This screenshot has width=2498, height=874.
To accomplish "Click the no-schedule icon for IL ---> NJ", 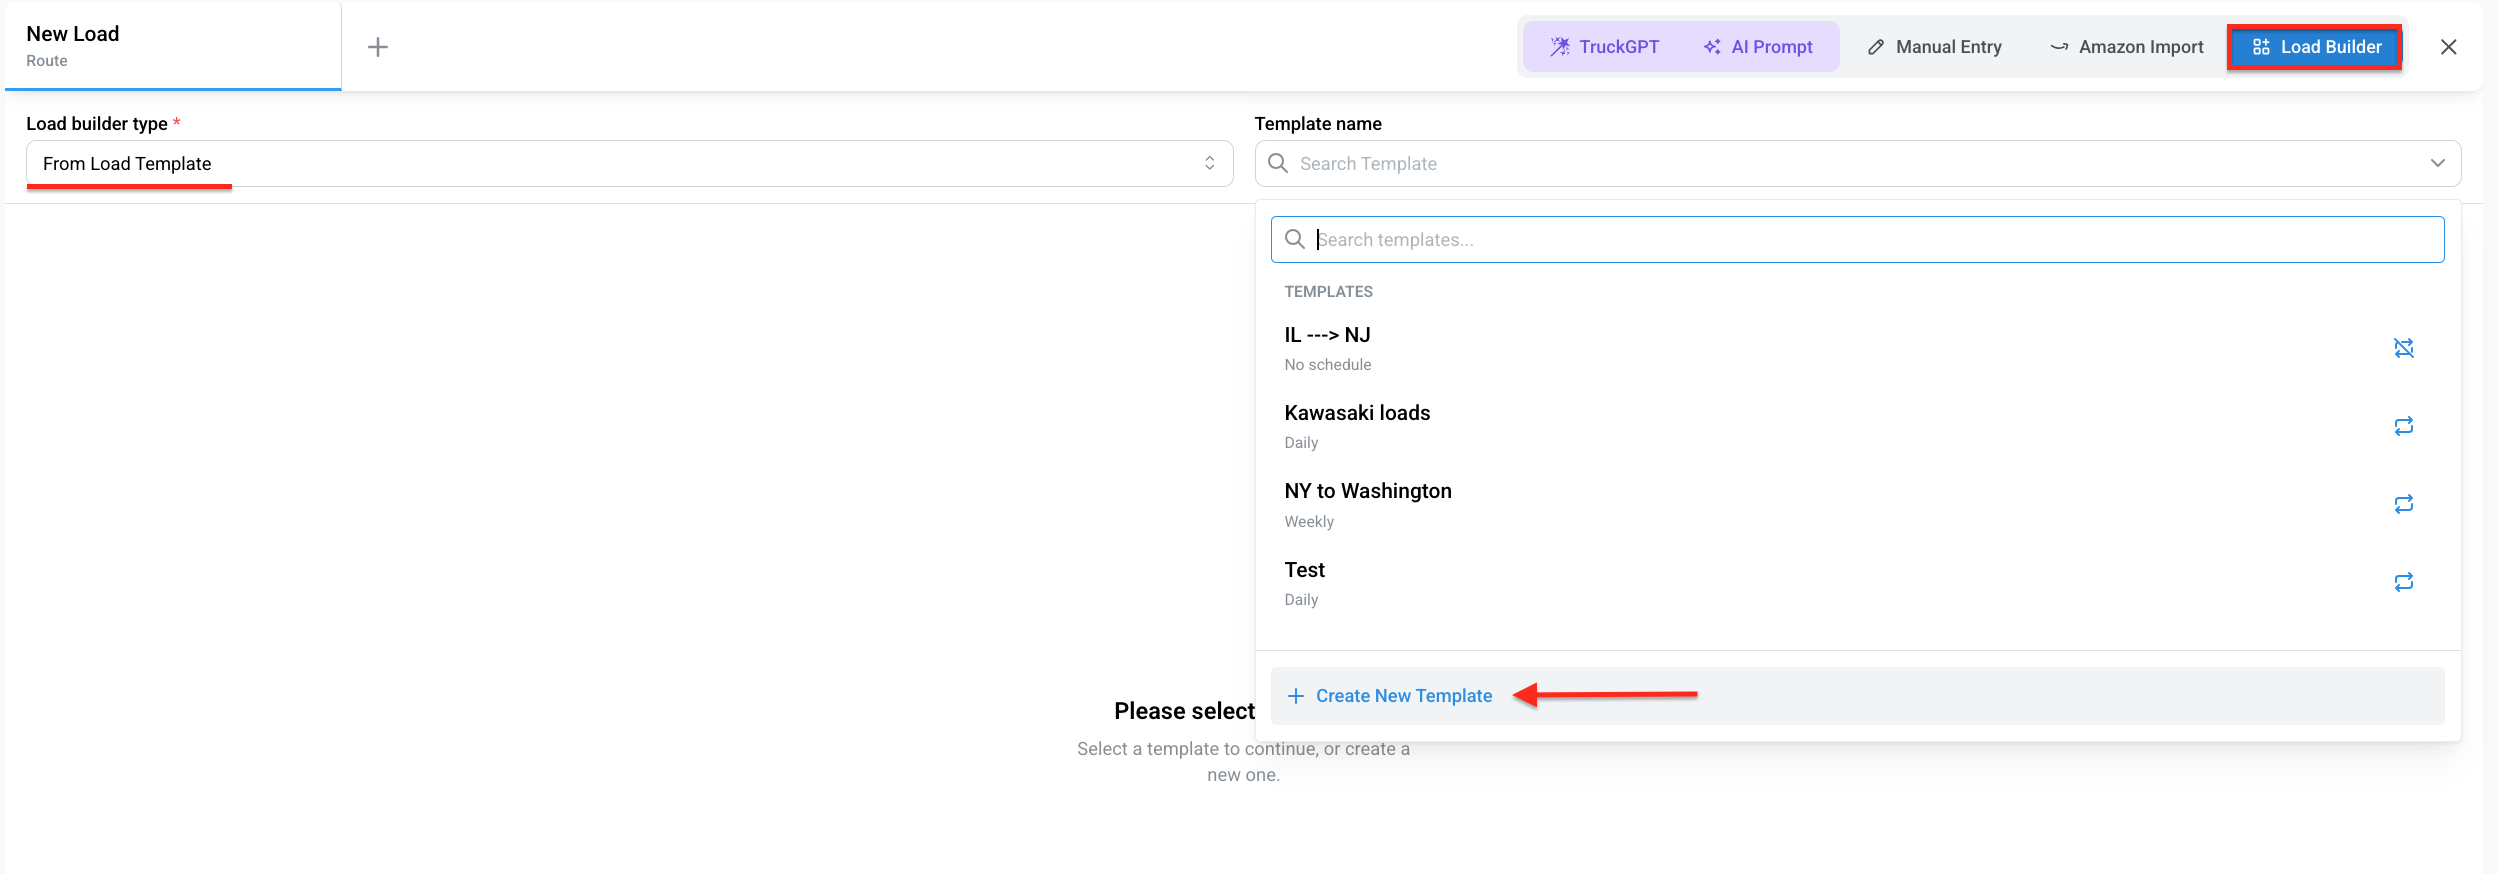I will pos(2403,348).
